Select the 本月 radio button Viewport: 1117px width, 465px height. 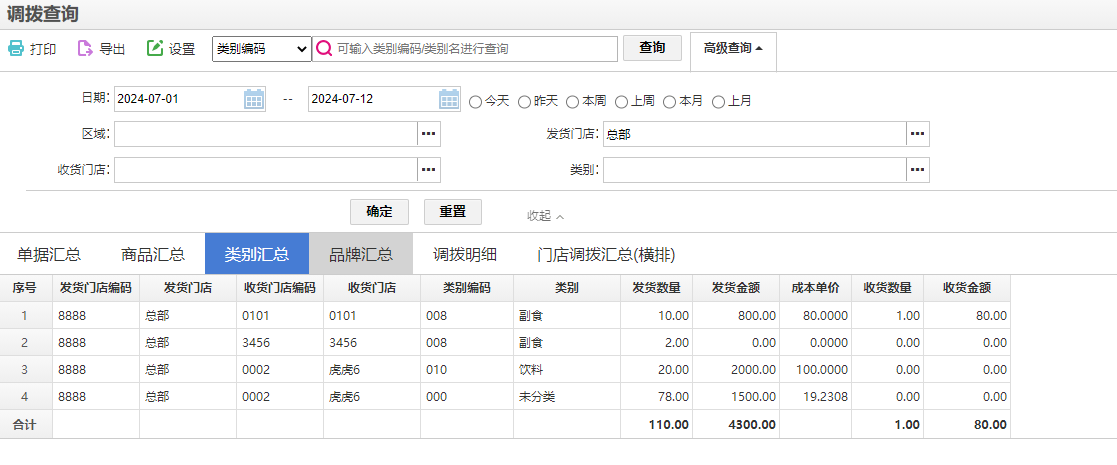pyautogui.click(x=670, y=102)
